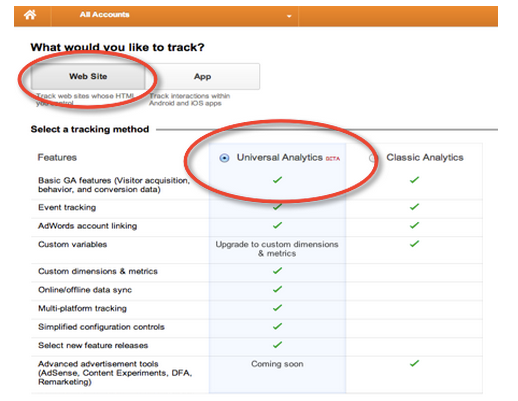Screen dimensions: 518x401
Task: Click Universal checkmark for Select new feature releases
Action: click(277, 345)
